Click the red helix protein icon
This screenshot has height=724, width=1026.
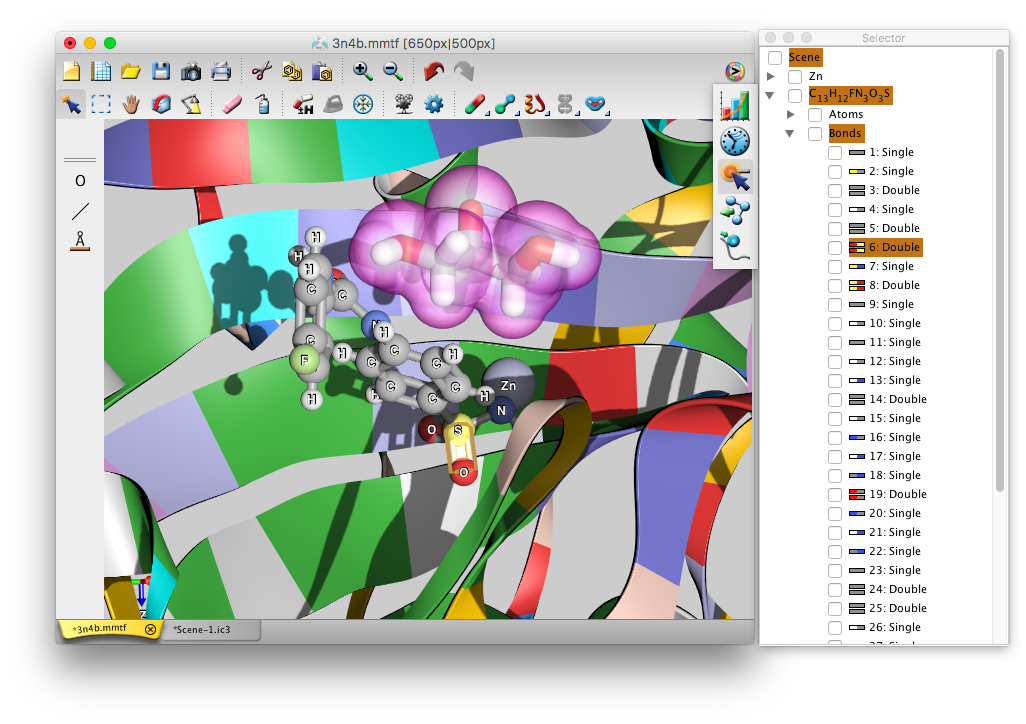tap(535, 104)
